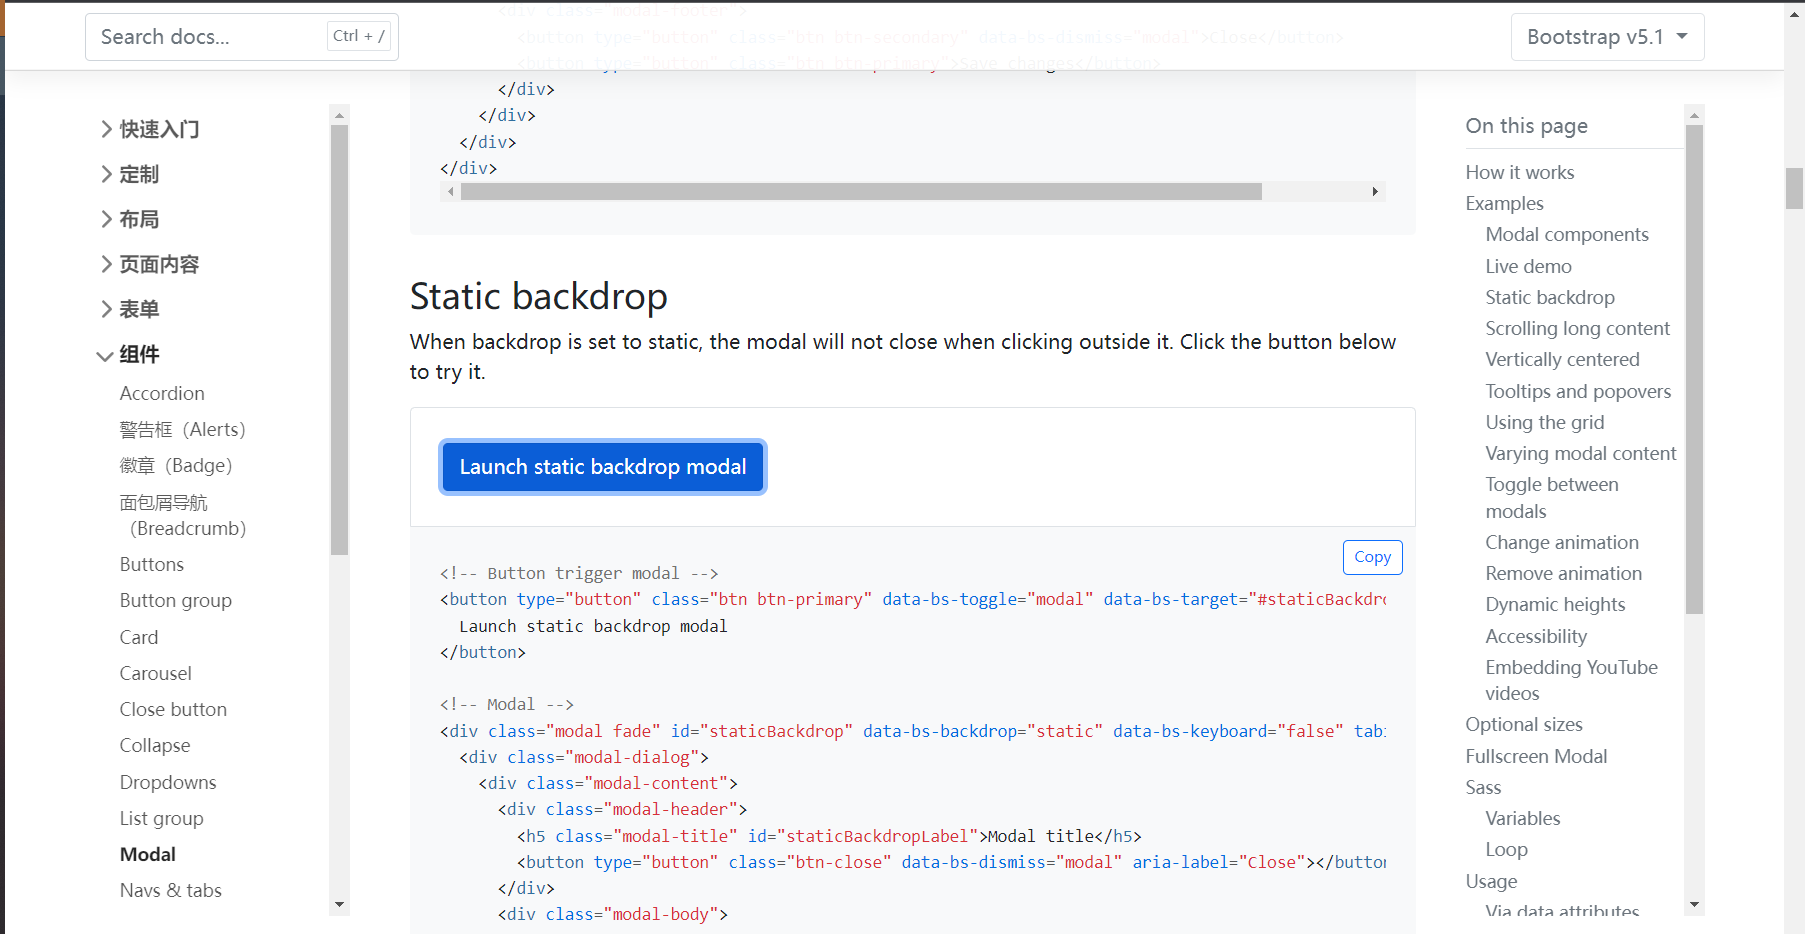Jump to Usage section

tap(1492, 881)
